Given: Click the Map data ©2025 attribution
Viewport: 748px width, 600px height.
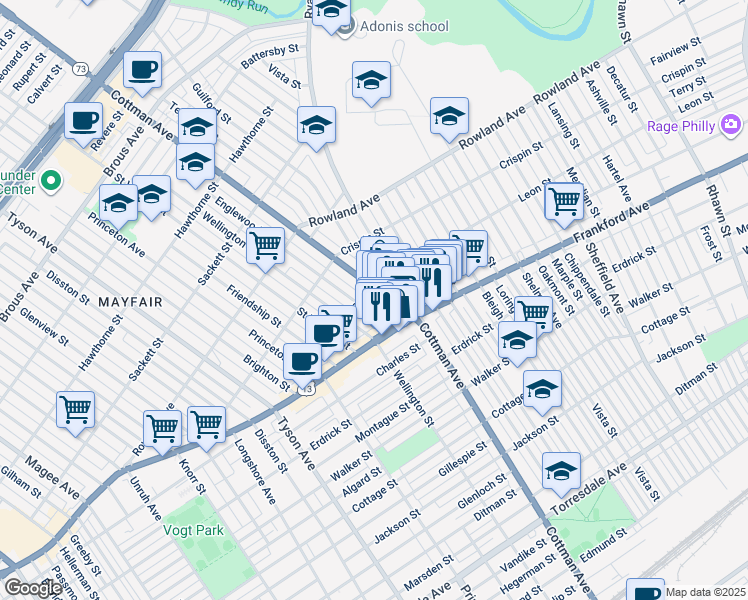Looking at the screenshot, I should point(704,593).
